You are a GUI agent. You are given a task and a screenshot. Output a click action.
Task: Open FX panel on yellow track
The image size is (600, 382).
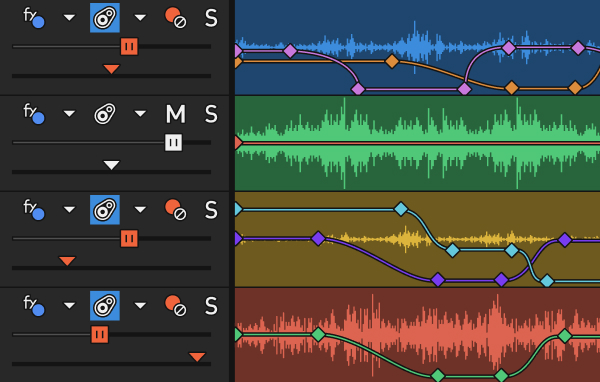34,210
